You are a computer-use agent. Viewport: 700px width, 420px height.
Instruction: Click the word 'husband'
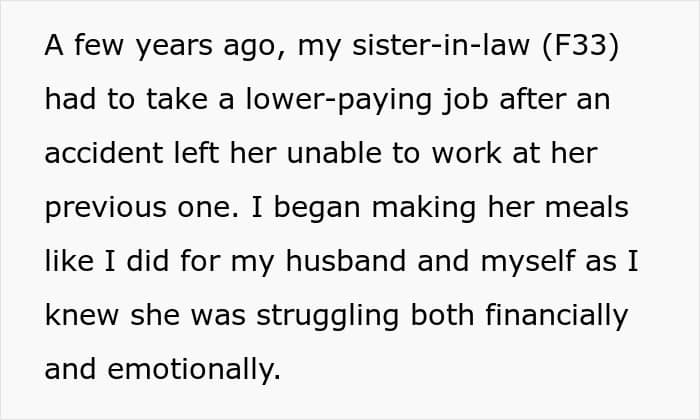pos(346,261)
